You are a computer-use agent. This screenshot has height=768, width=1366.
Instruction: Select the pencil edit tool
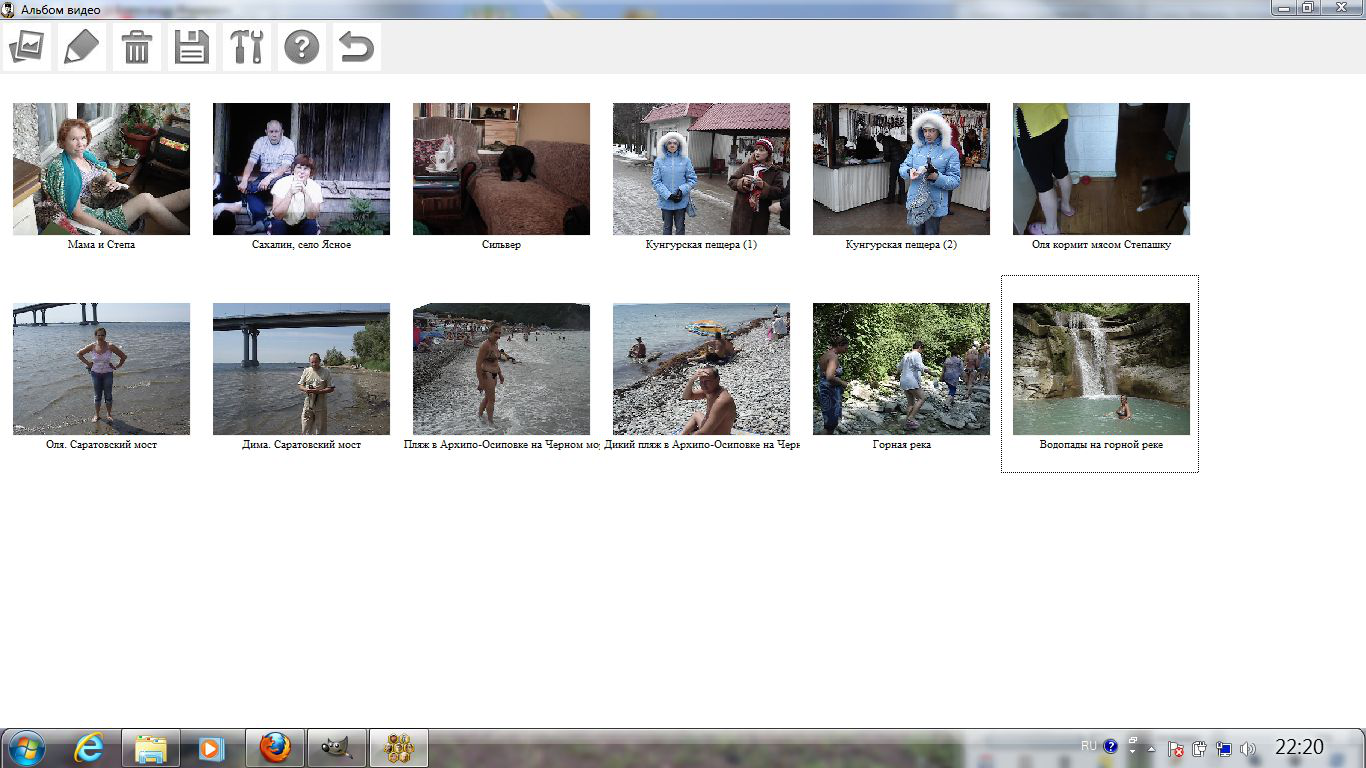(x=83, y=47)
